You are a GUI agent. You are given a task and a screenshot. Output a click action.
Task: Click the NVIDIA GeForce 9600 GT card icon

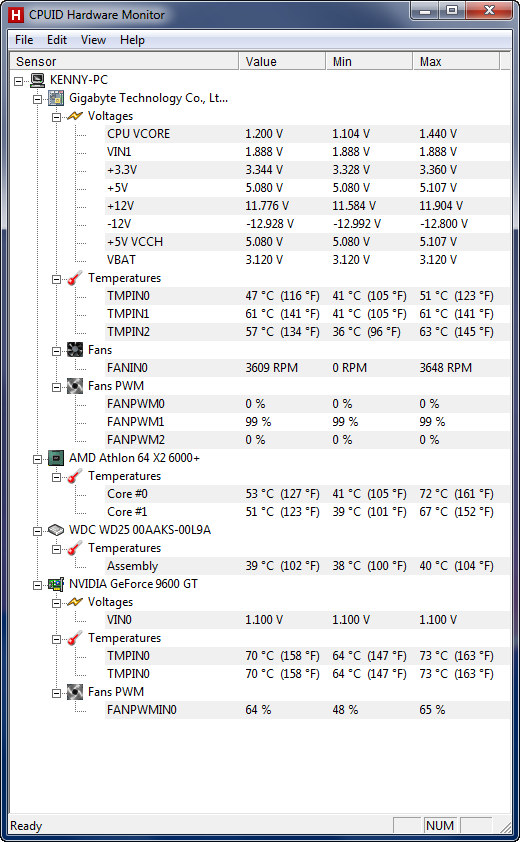coord(56,584)
